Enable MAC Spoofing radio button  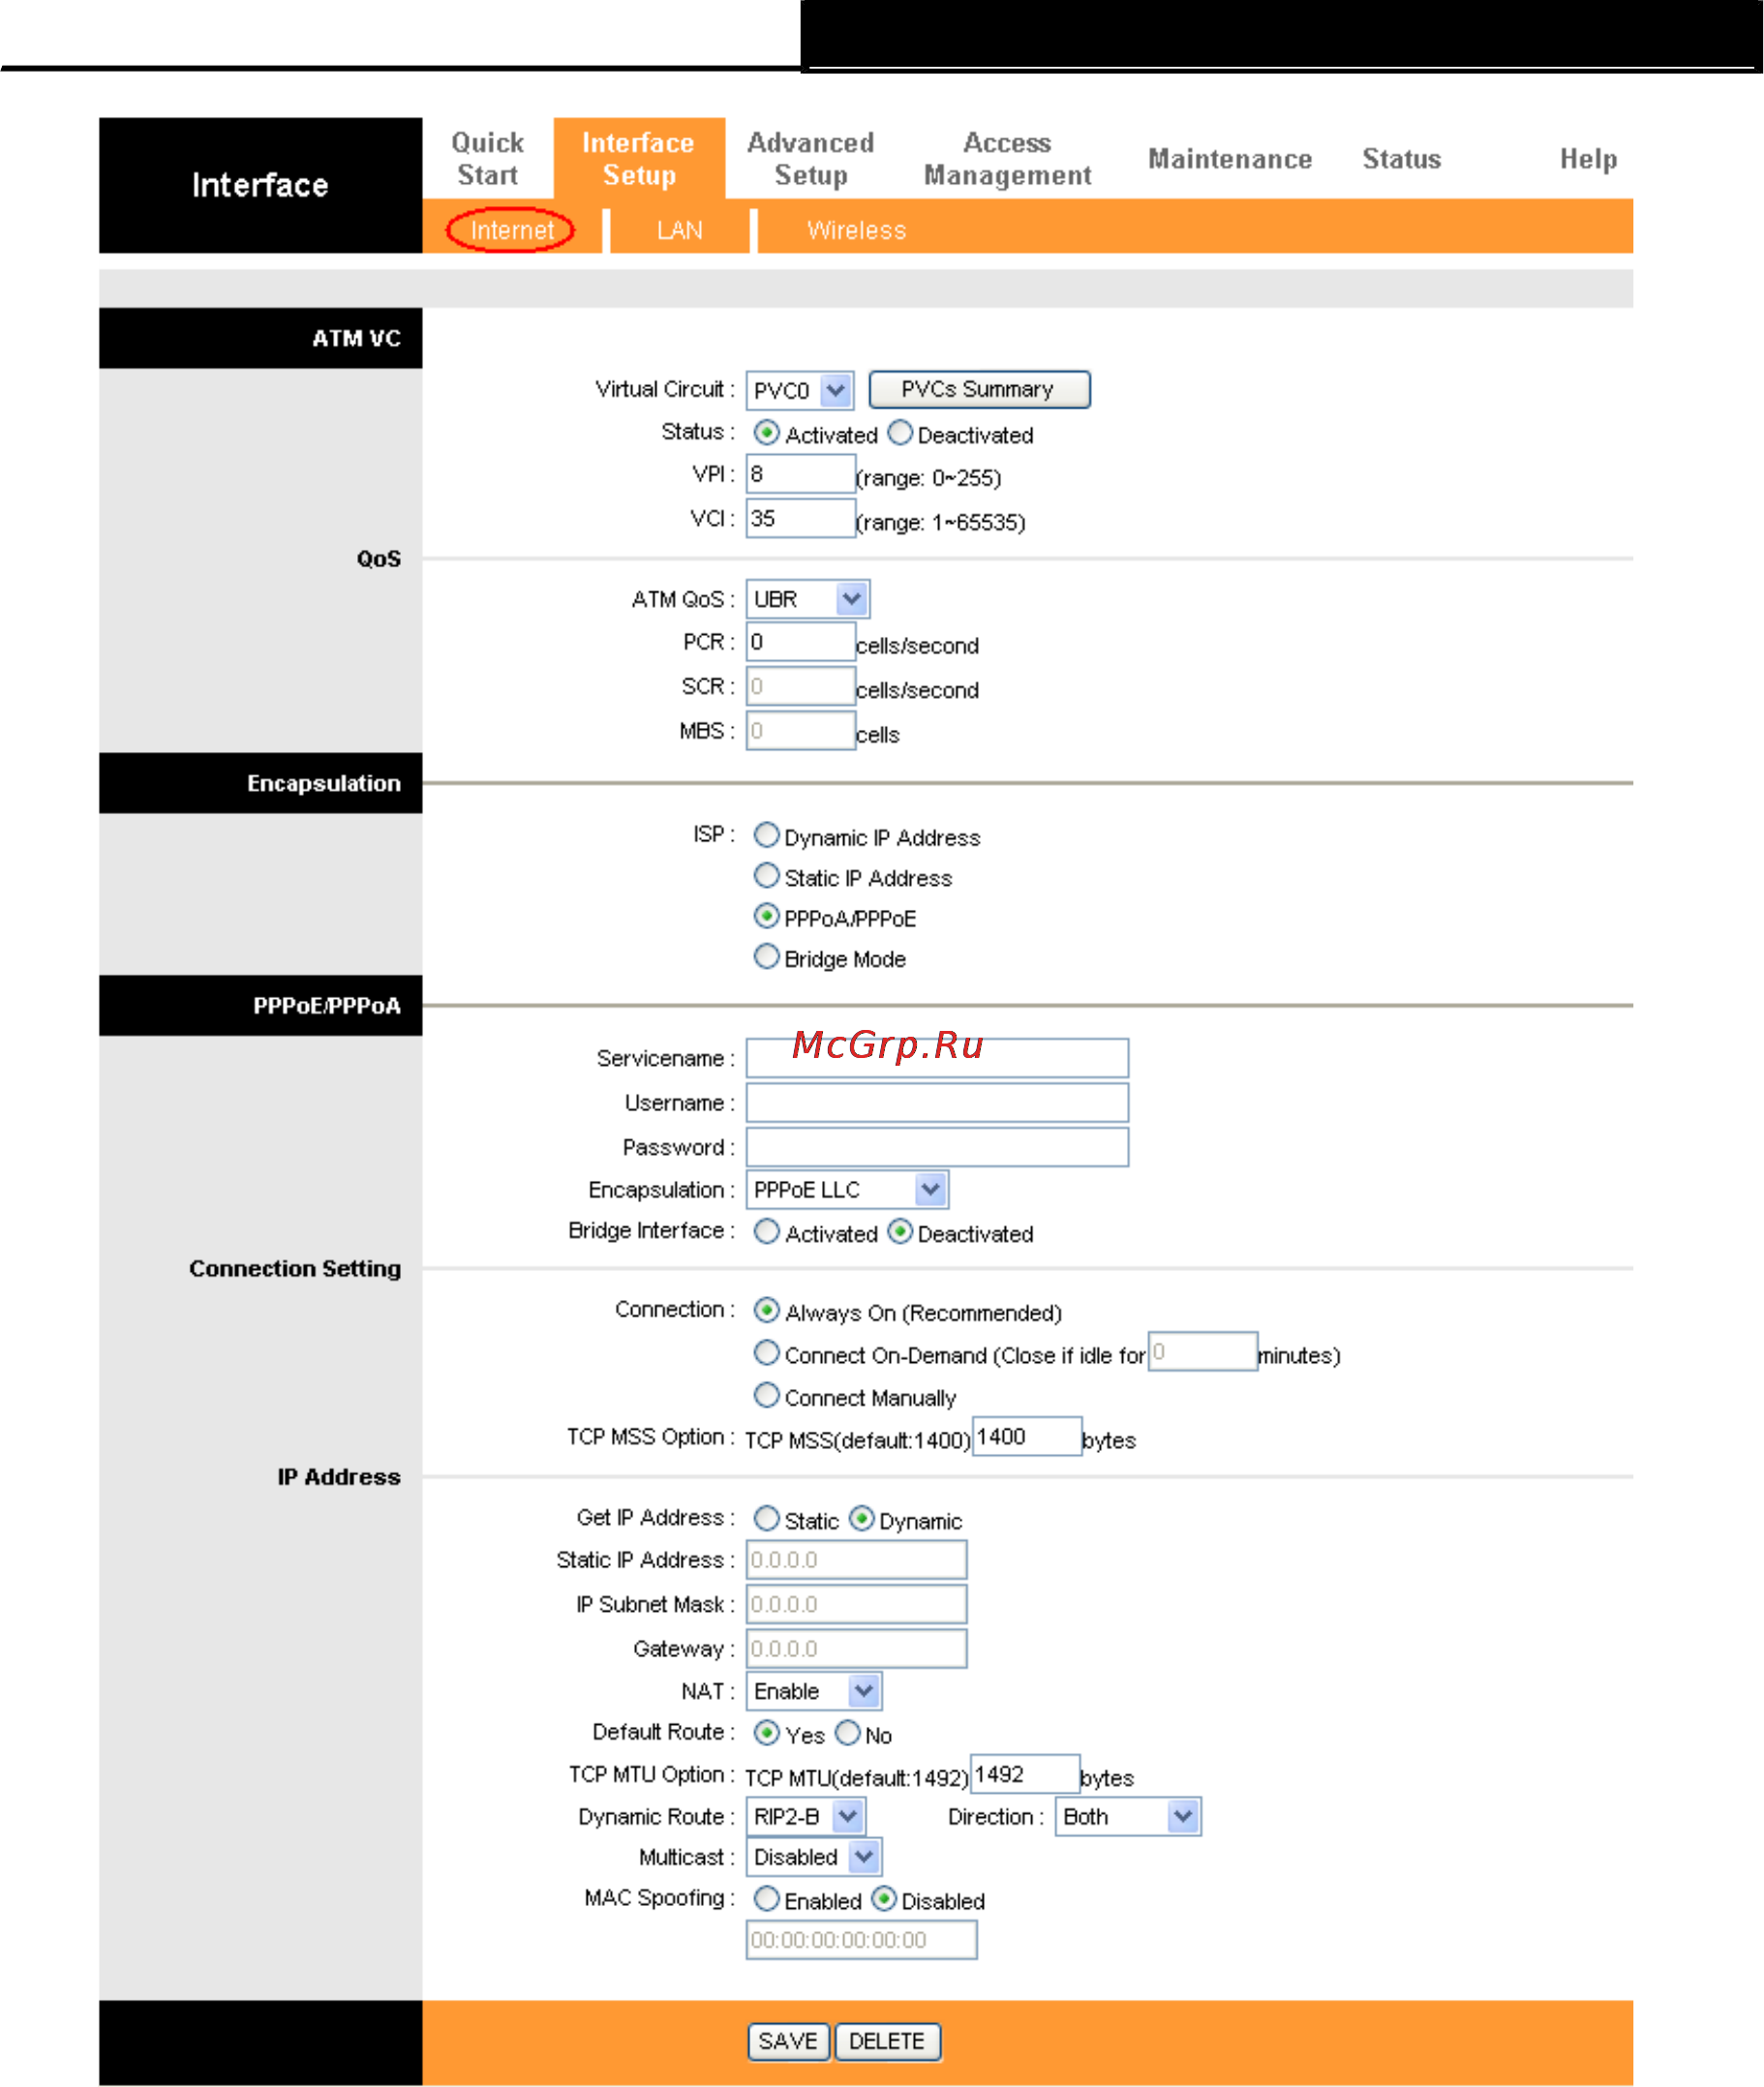(767, 1898)
